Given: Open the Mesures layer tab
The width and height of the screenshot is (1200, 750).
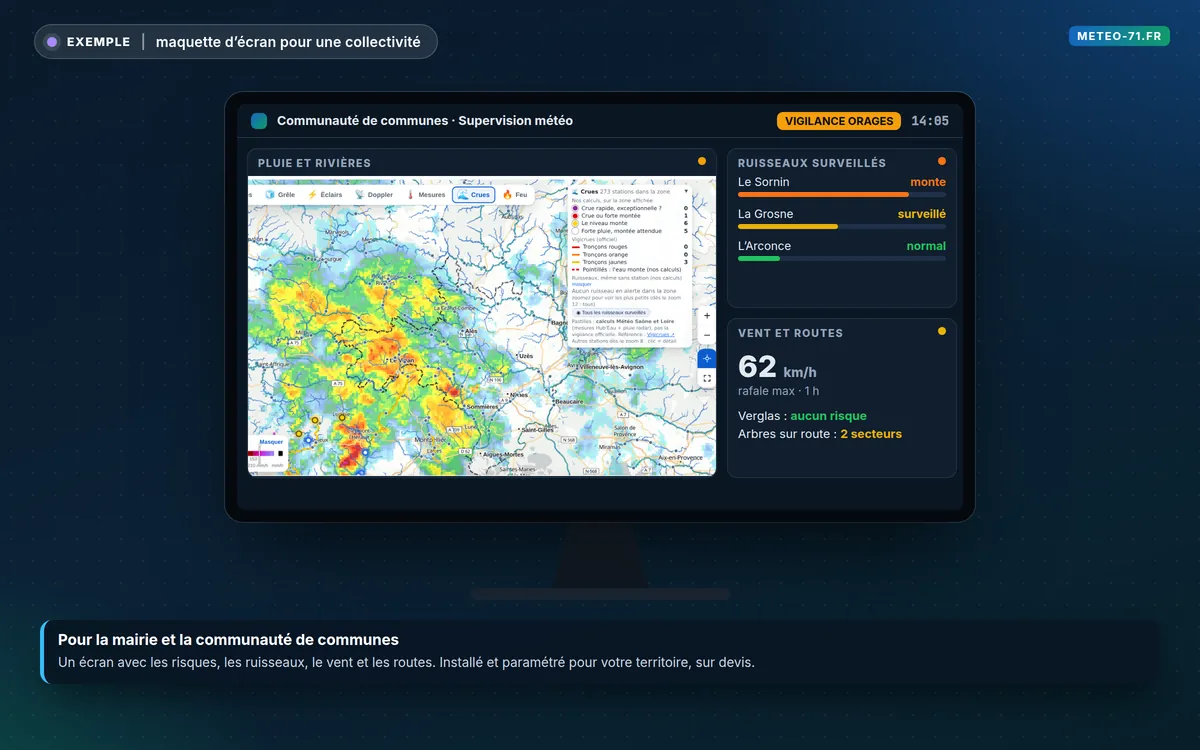Looking at the screenshot, I should pos(426,195).
